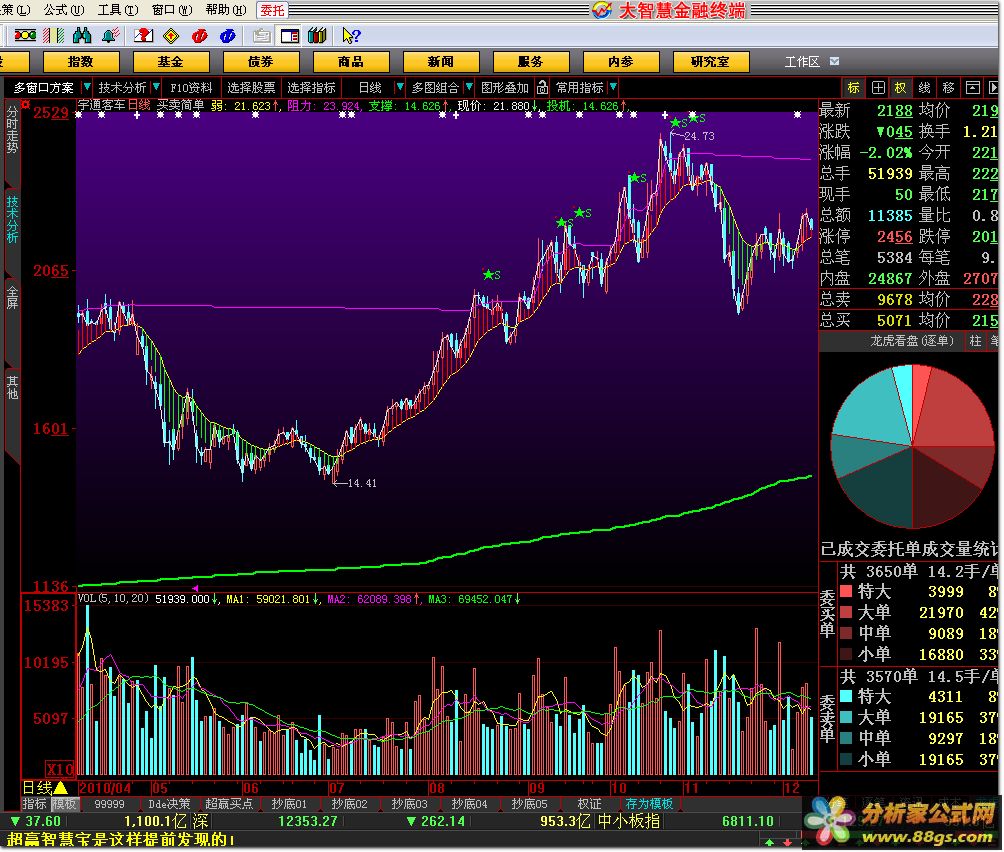
Task: Click the 债券 yellow button
Action: click(261, 61)
